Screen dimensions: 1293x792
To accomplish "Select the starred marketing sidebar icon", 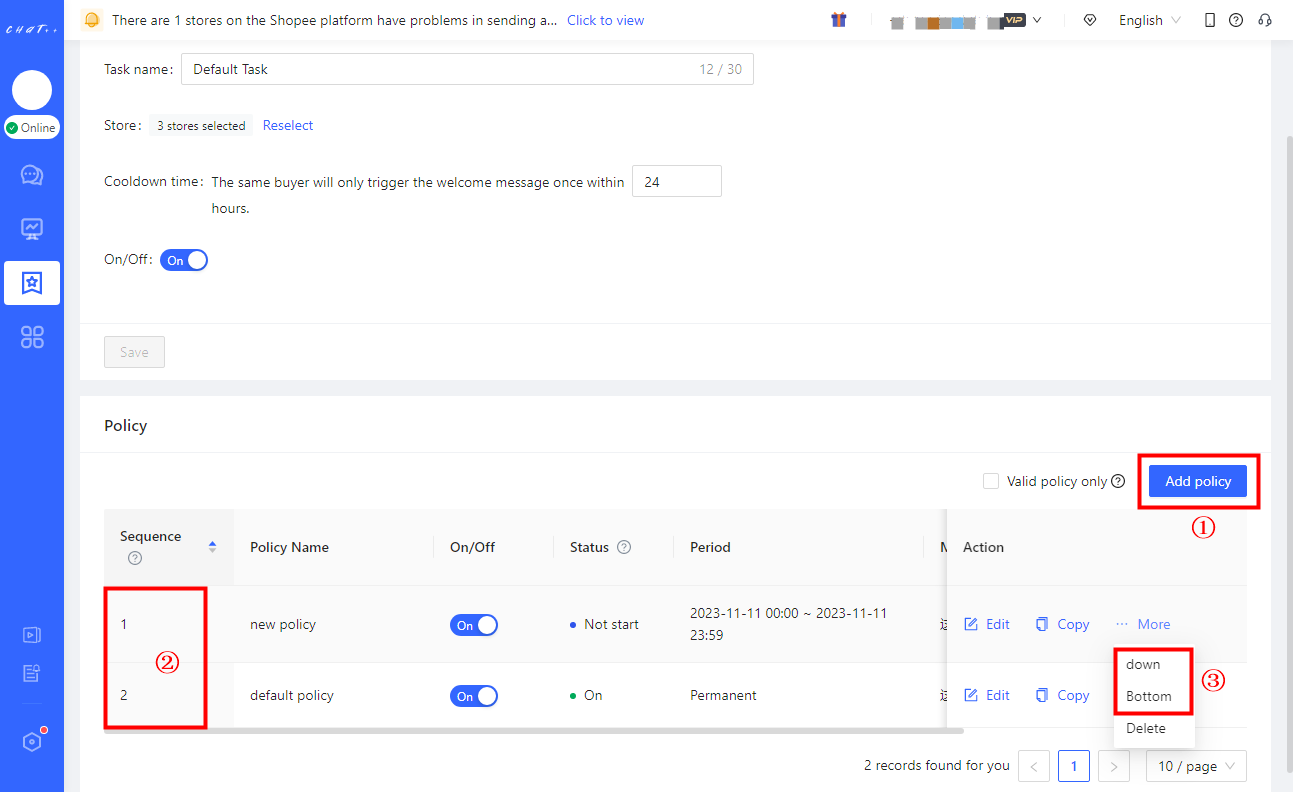I will (x=32, y=283).
